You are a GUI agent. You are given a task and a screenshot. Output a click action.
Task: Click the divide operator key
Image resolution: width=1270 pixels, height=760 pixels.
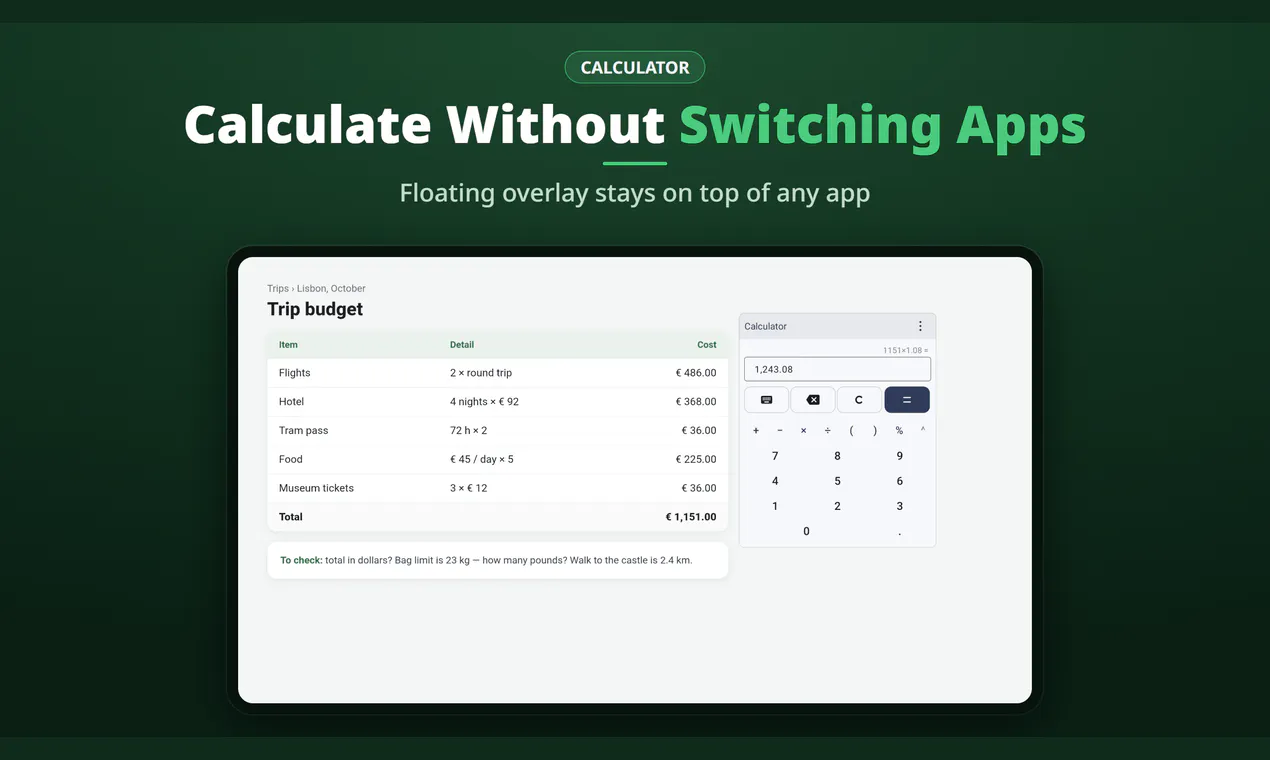828,431
